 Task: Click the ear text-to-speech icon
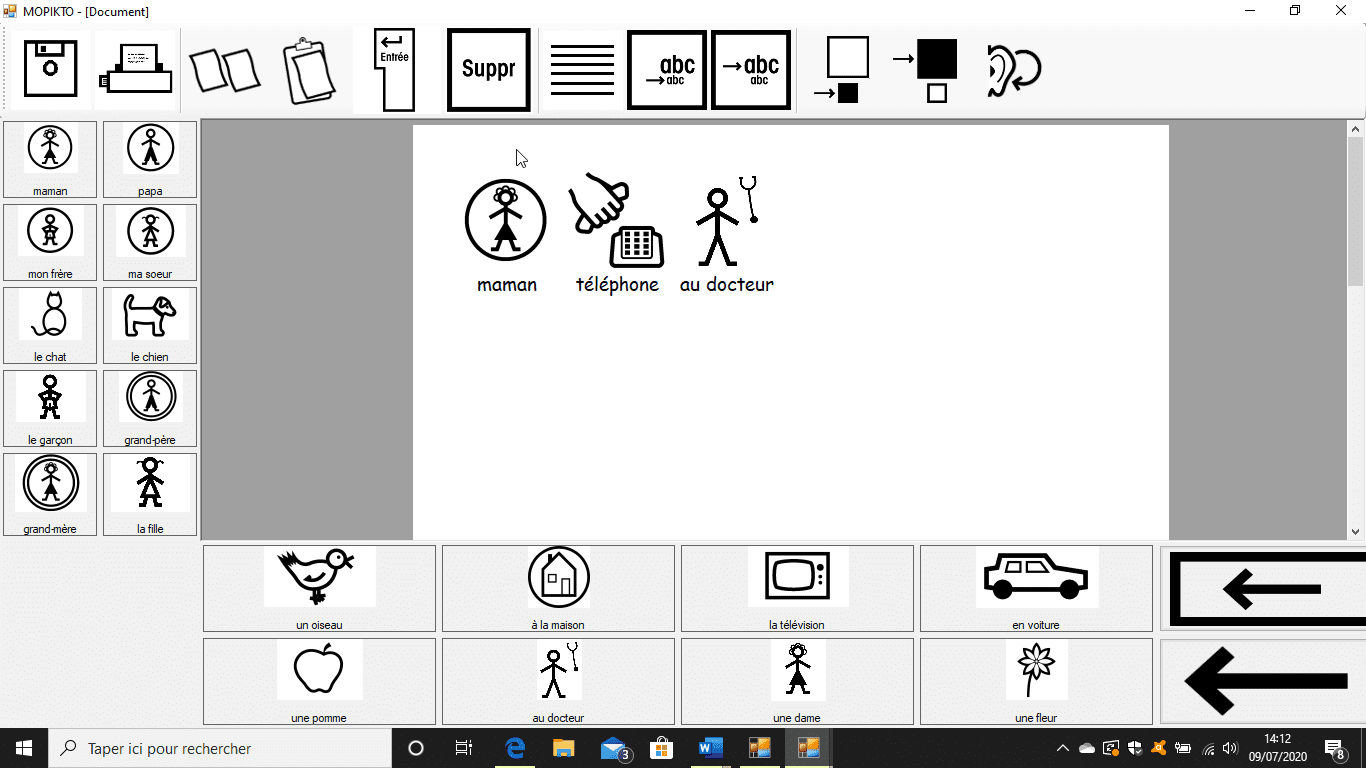click(x=1013, y=70)
